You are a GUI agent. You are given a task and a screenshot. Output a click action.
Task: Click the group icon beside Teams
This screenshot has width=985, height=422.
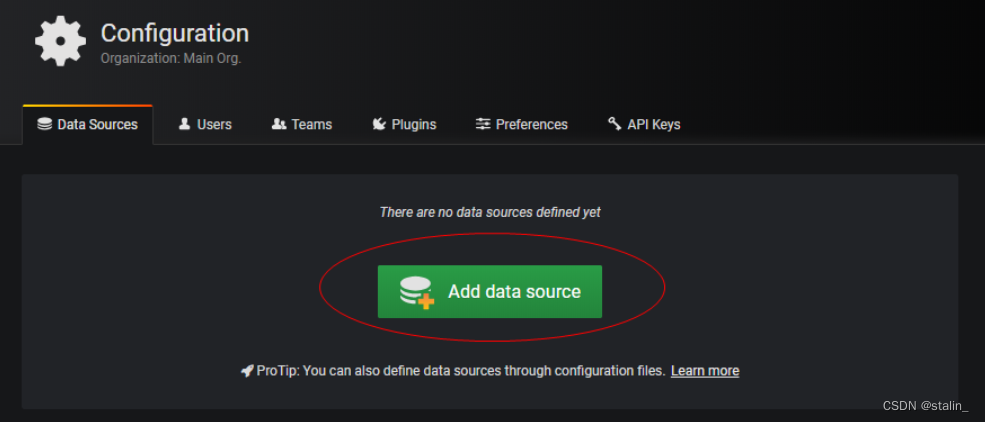[x=279, y=124]
